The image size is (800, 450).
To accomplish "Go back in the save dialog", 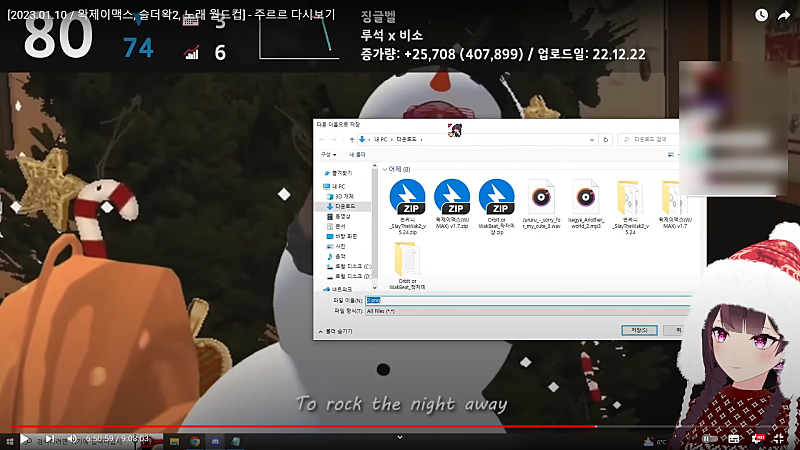I will click(321, 139).
